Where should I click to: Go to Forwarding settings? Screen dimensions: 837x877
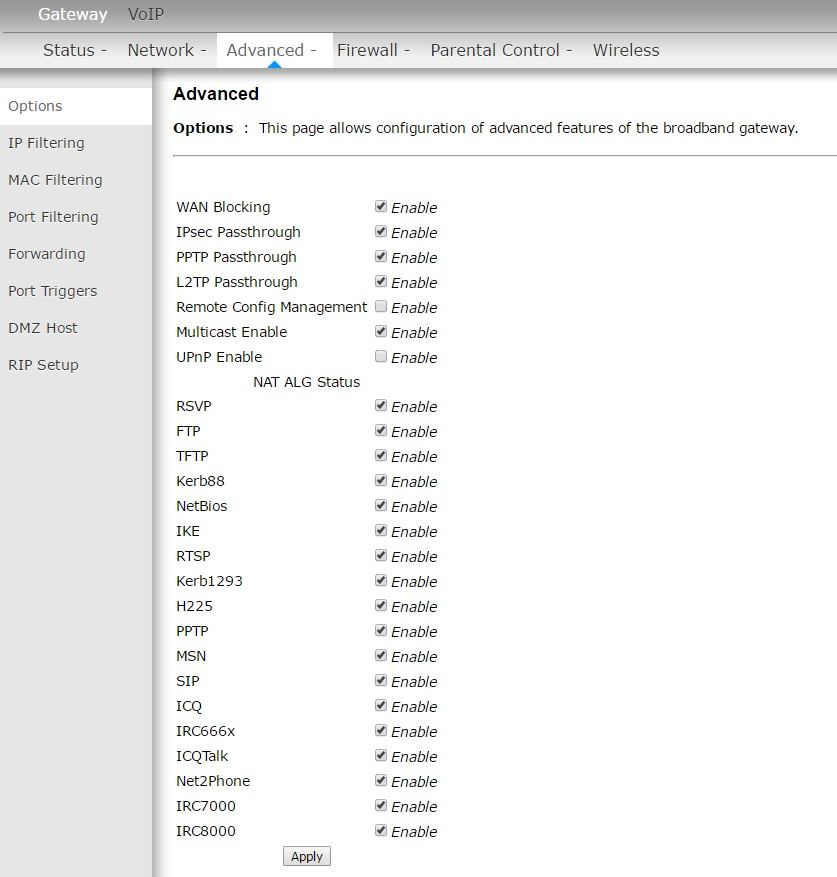click(46, 254)
